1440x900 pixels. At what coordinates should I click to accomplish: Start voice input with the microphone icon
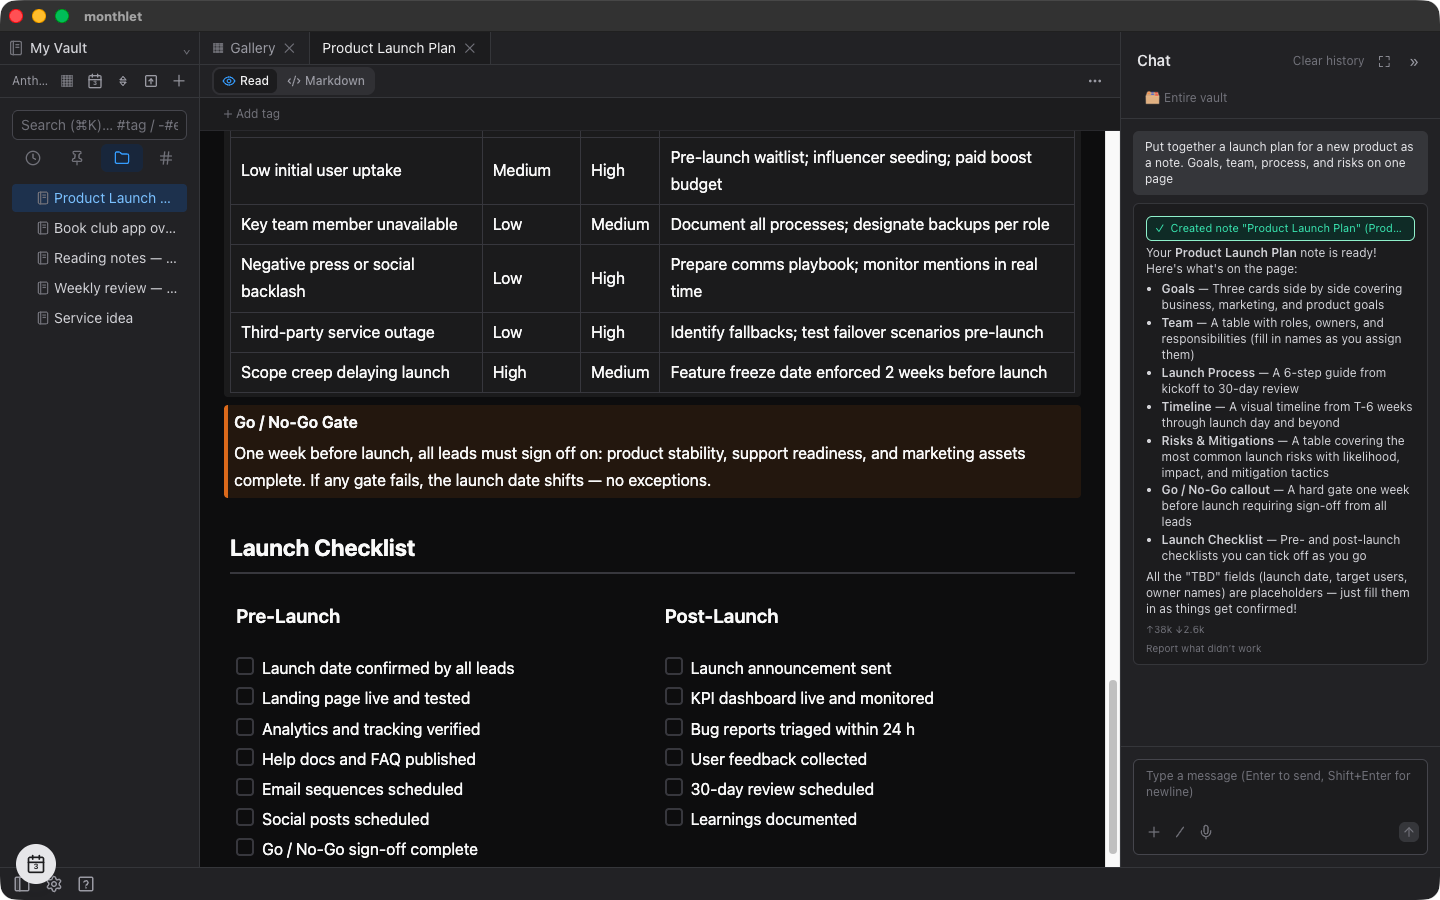[1206, 832]
